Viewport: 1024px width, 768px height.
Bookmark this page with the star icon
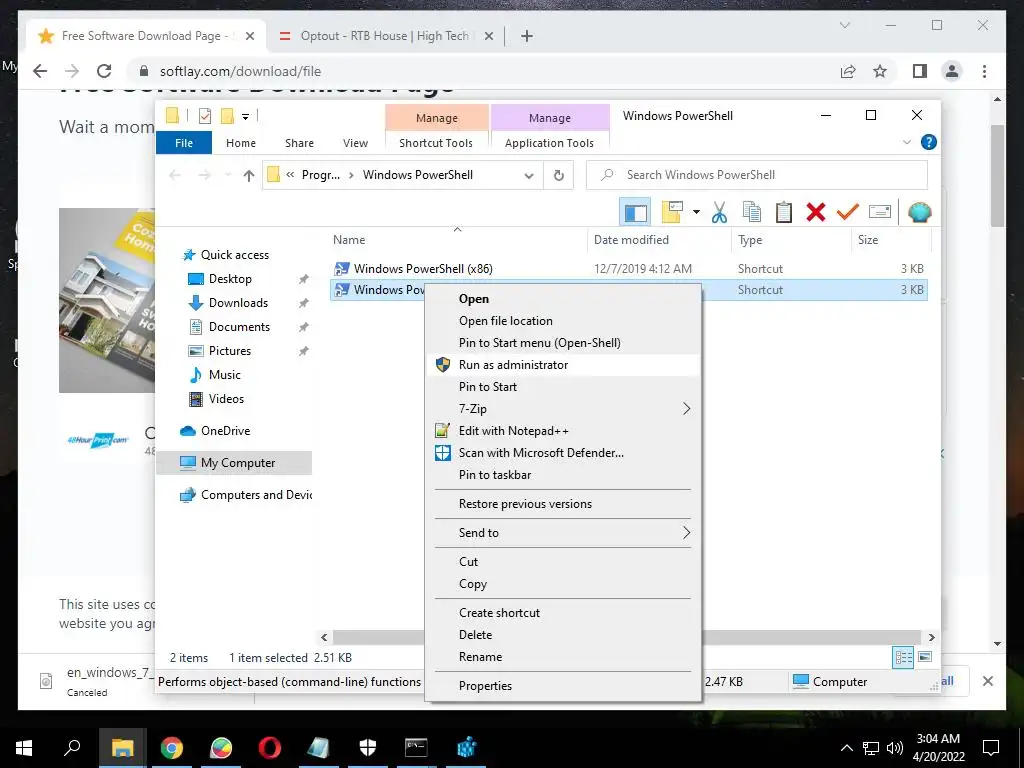point(880,71)
